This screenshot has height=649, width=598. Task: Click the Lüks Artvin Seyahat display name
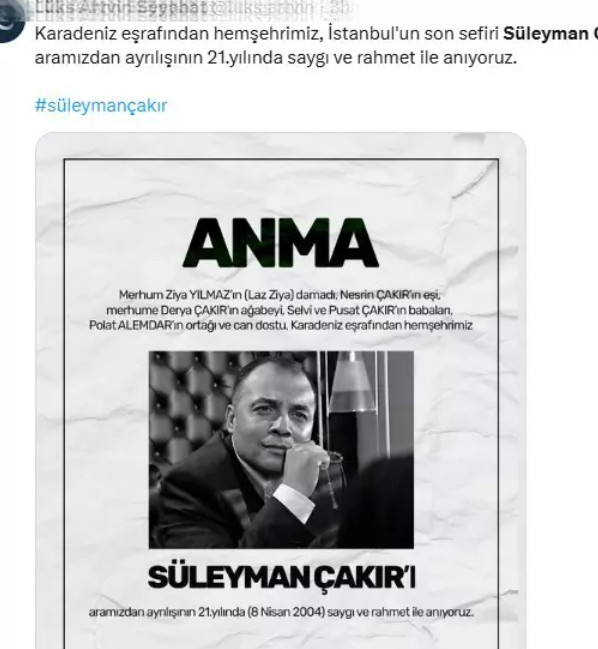click(x=120, y=8)
